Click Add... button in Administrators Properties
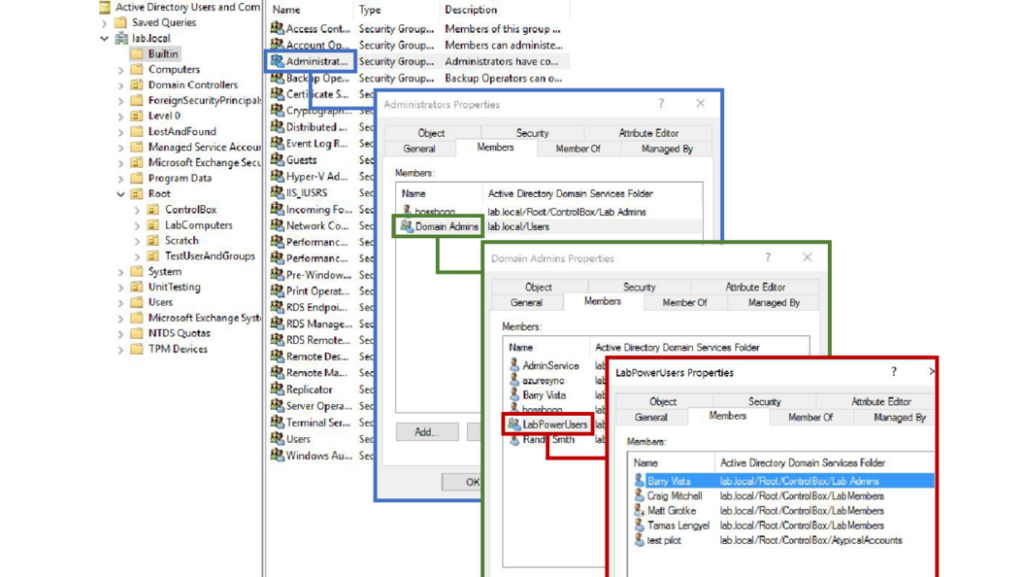The width and height of the screenshot is (1024, 577). click(x=427, y=432)
